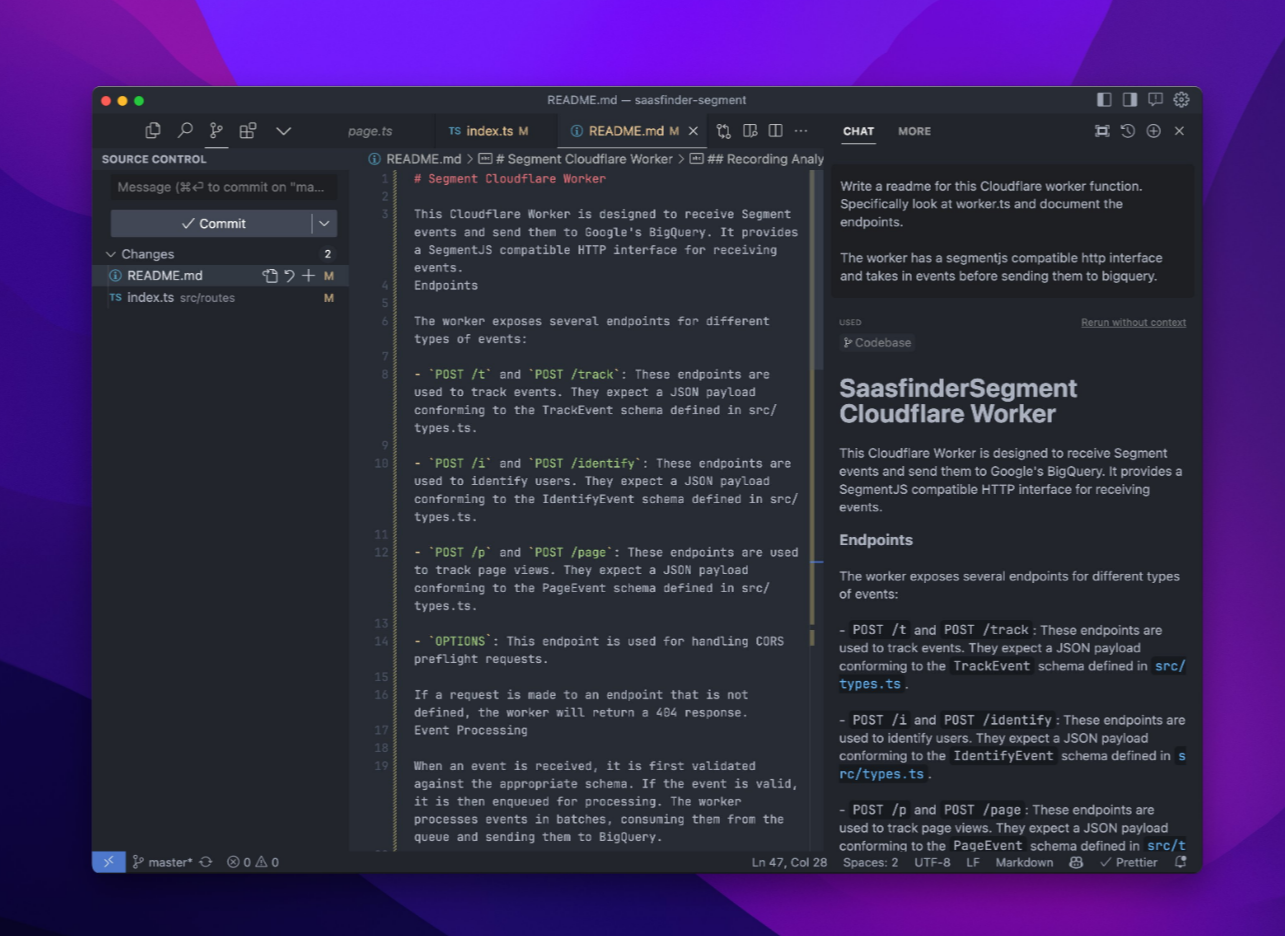
Task: Open the Explorer files view
Action: point(153,131)
